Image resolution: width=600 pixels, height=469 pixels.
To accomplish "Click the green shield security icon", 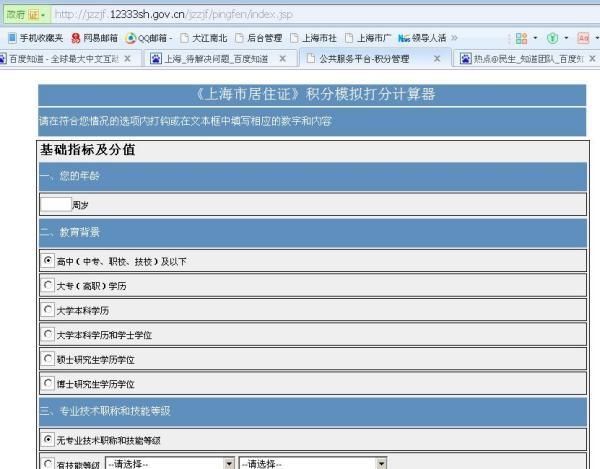I will 552,38.
